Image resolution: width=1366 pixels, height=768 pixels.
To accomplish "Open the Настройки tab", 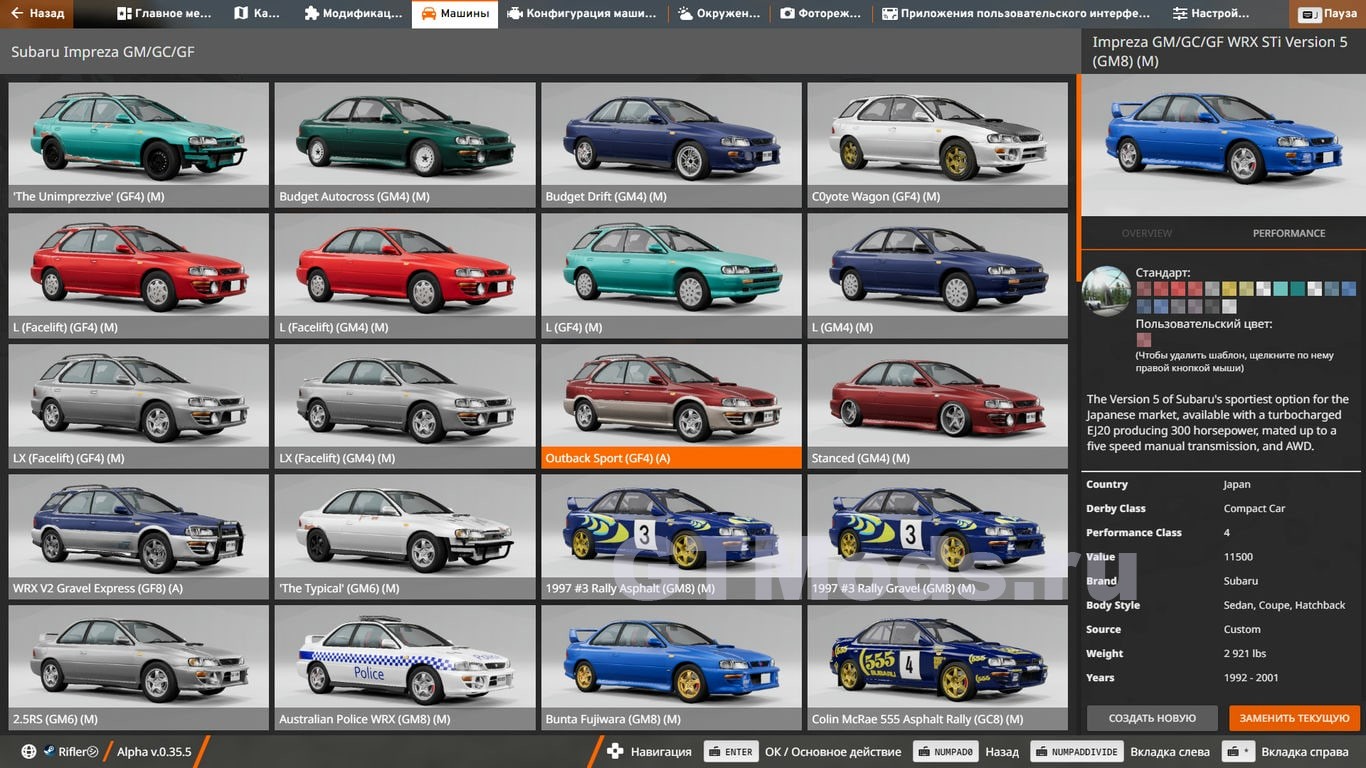I will pyautogui.click(x=1211, y=14).
